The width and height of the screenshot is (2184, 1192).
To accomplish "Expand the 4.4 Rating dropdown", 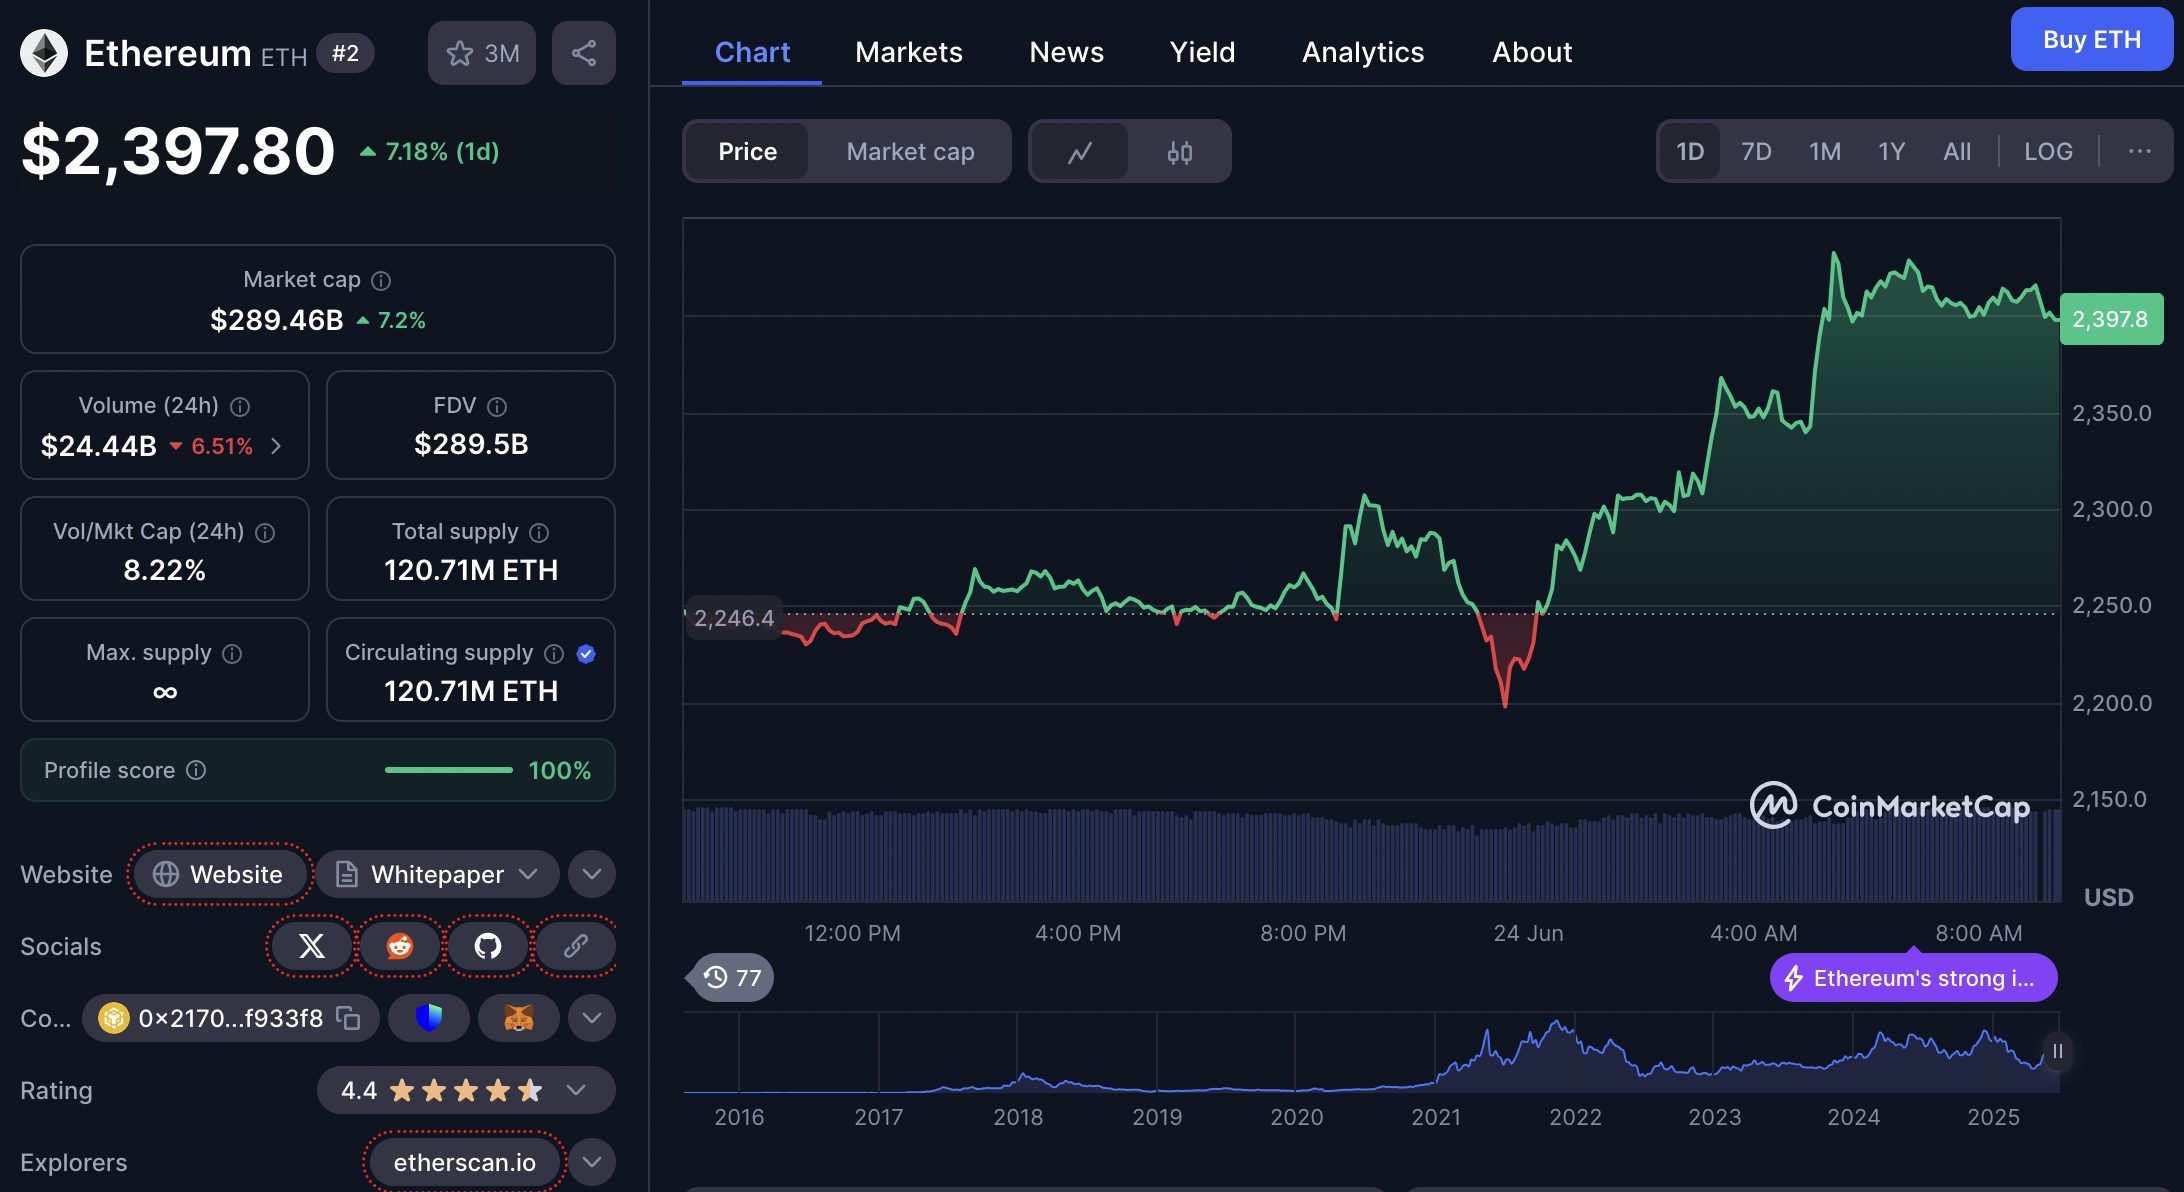I will tap(466, 1090).
